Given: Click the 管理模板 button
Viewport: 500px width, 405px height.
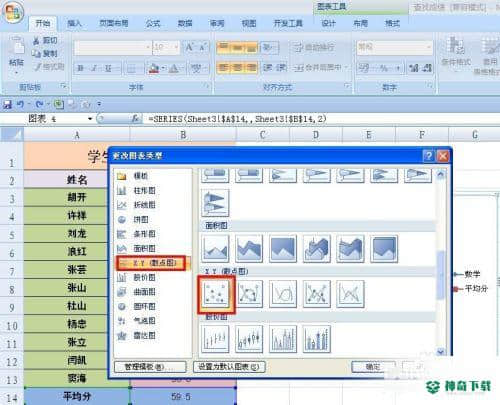Looking at the screenshot, I should click(150, 367).
